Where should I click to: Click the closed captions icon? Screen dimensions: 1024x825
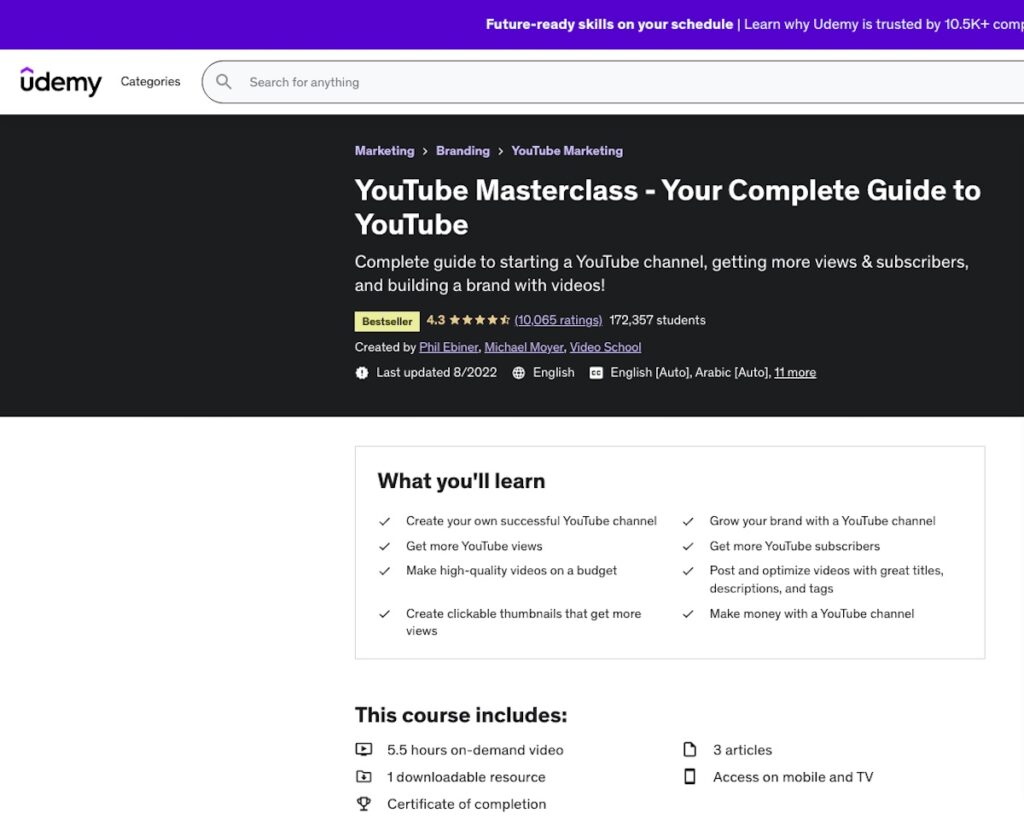click(596, 372)
